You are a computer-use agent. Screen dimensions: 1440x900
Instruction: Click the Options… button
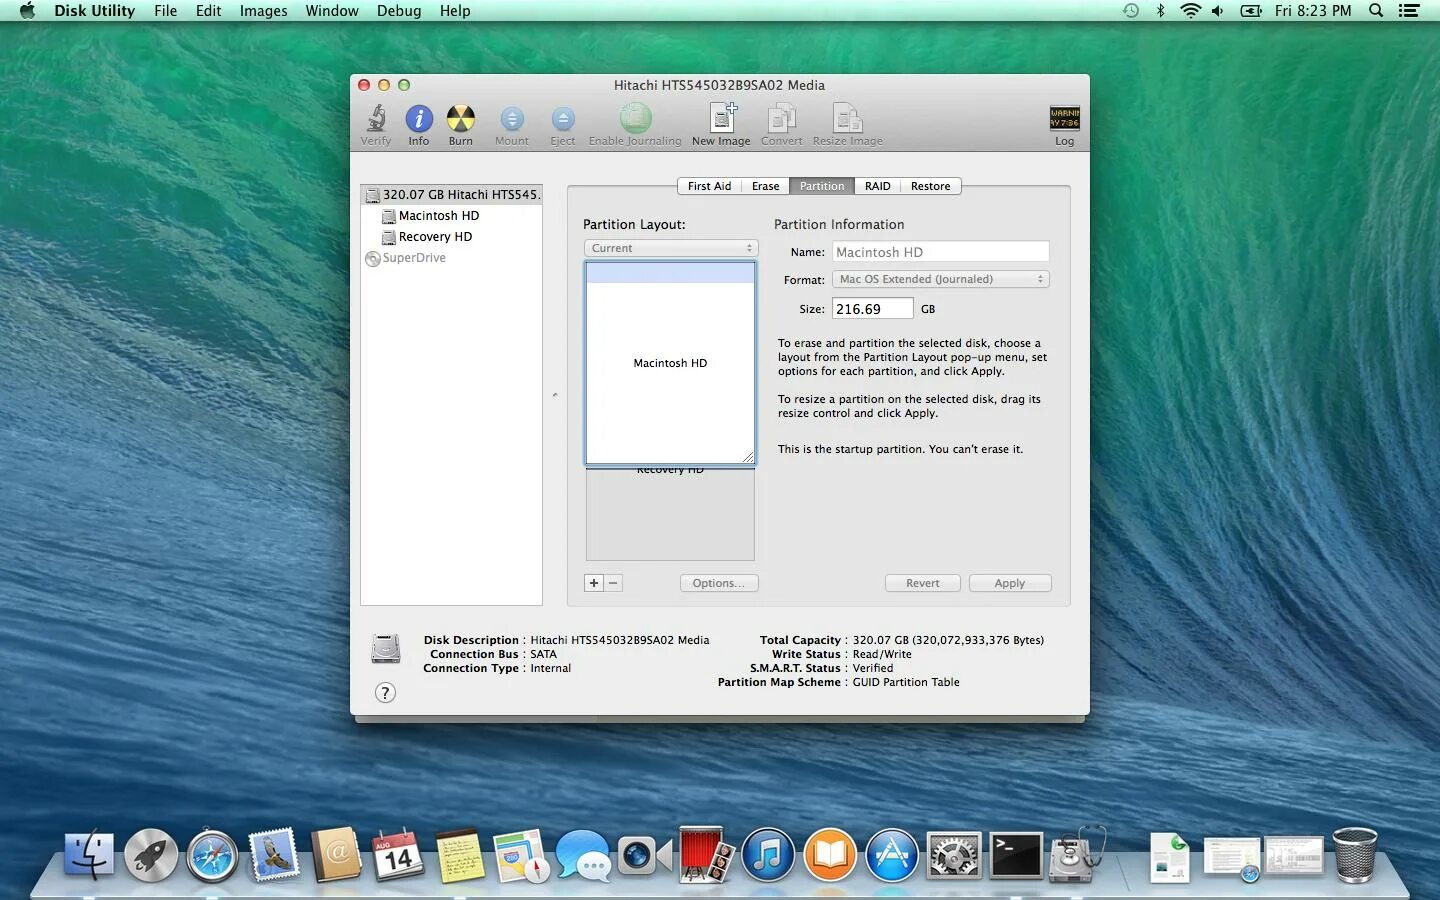pos(719,583)
